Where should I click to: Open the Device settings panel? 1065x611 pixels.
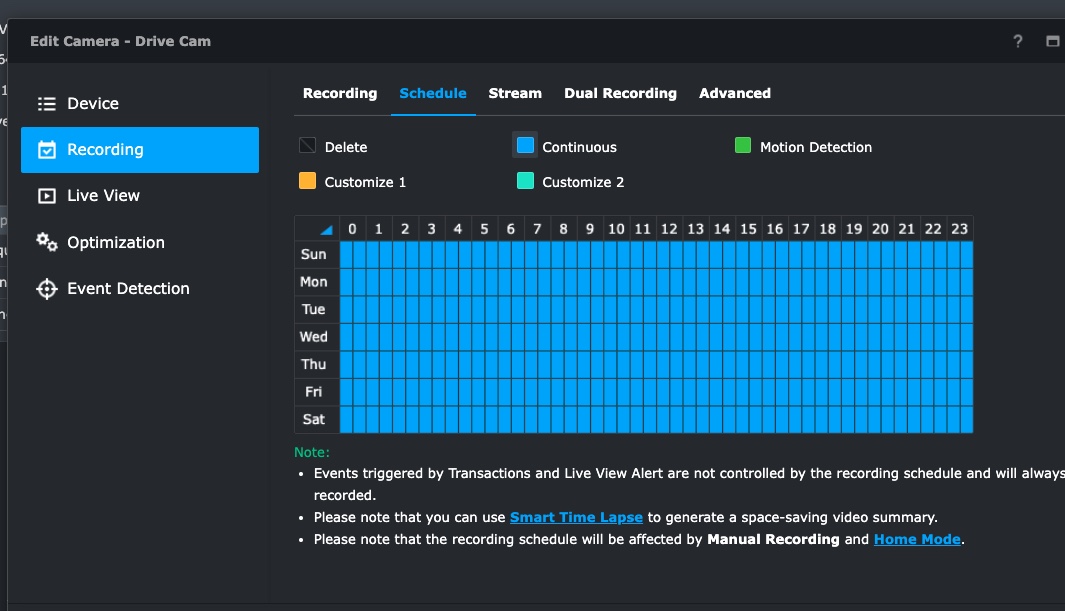coord(93,102)
